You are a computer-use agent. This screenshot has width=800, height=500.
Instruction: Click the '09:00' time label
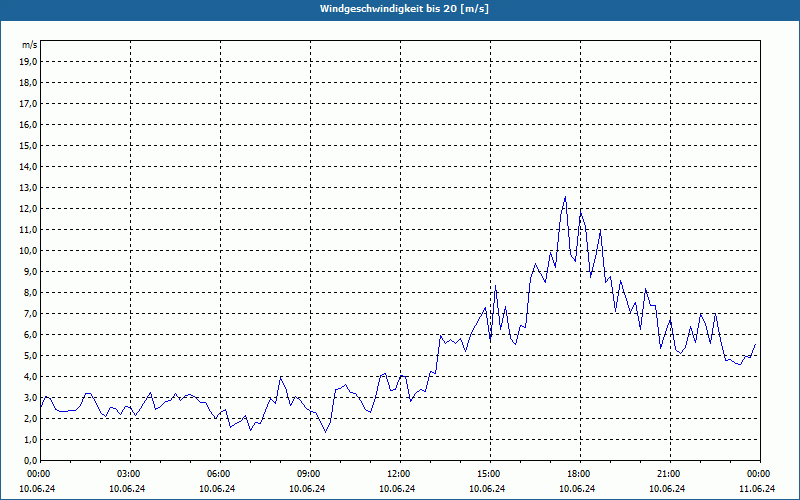tap(307, 474)
